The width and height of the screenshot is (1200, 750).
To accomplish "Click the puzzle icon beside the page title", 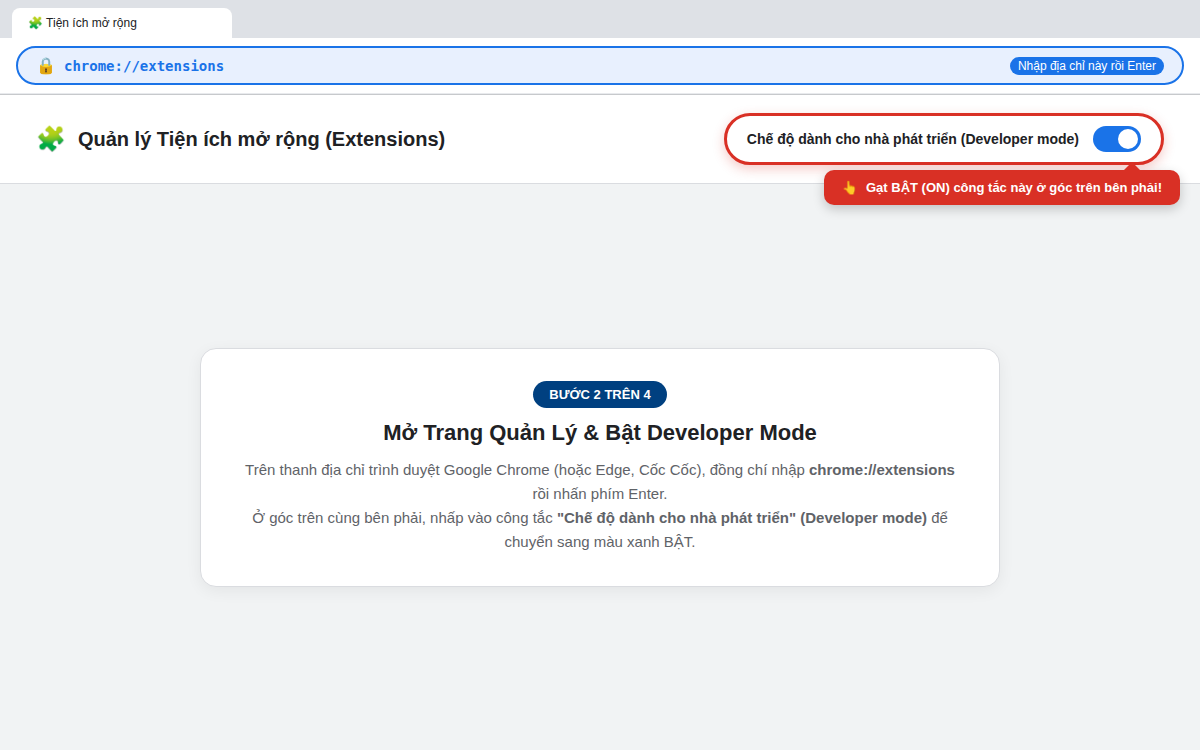I will [50, 139].
